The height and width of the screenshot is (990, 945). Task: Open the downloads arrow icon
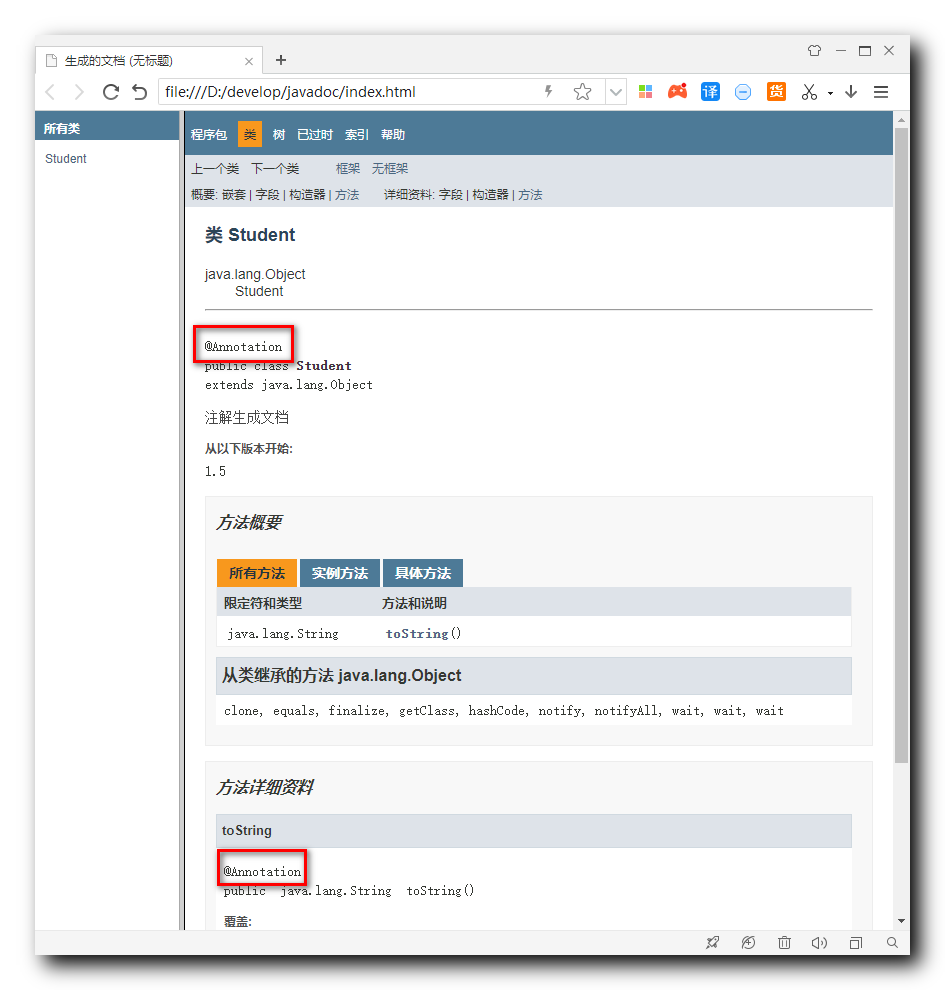coord(851,92)
